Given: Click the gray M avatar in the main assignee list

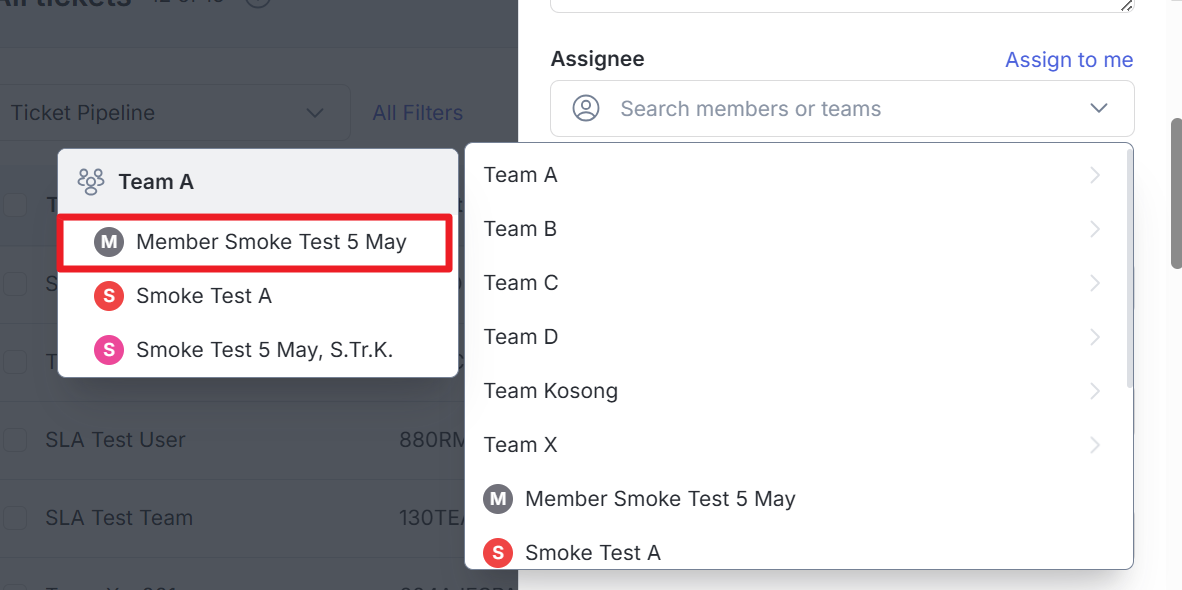Looking at the screenshot, I should pyautogui.click(x=498, y=499).
